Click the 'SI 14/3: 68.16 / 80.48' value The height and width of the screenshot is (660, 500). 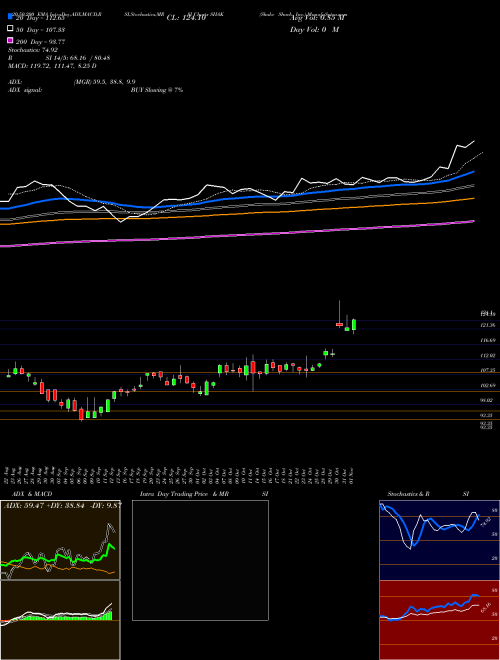point(78,58)
